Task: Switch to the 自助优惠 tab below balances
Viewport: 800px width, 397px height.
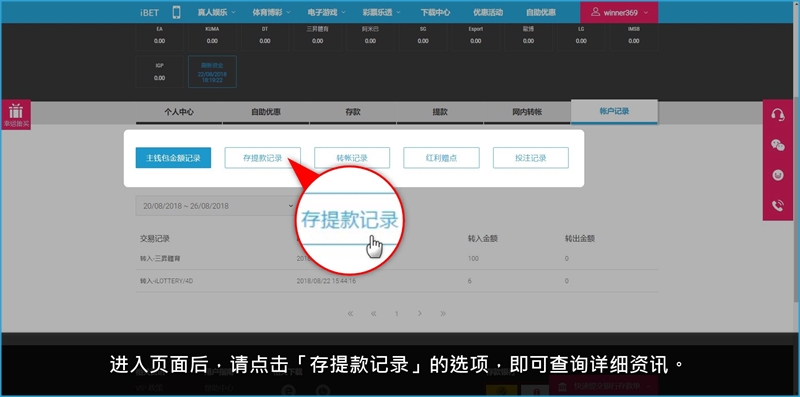Action: (266, 112)
